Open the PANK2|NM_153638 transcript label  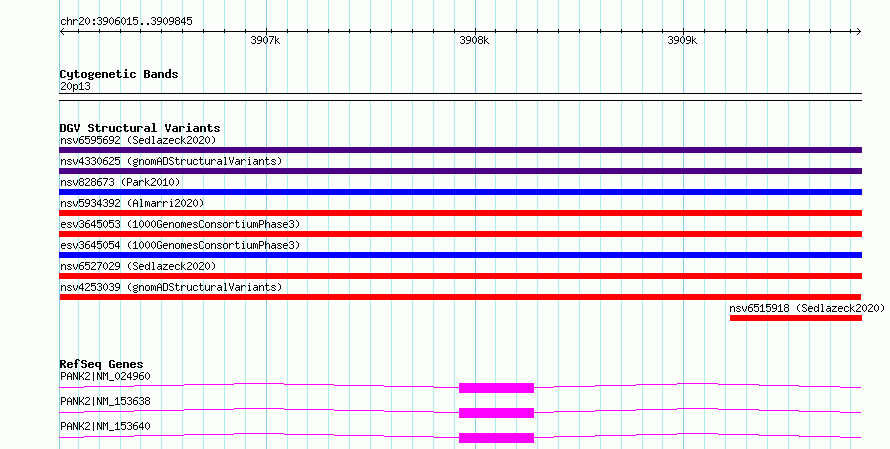tap(105, 401)
